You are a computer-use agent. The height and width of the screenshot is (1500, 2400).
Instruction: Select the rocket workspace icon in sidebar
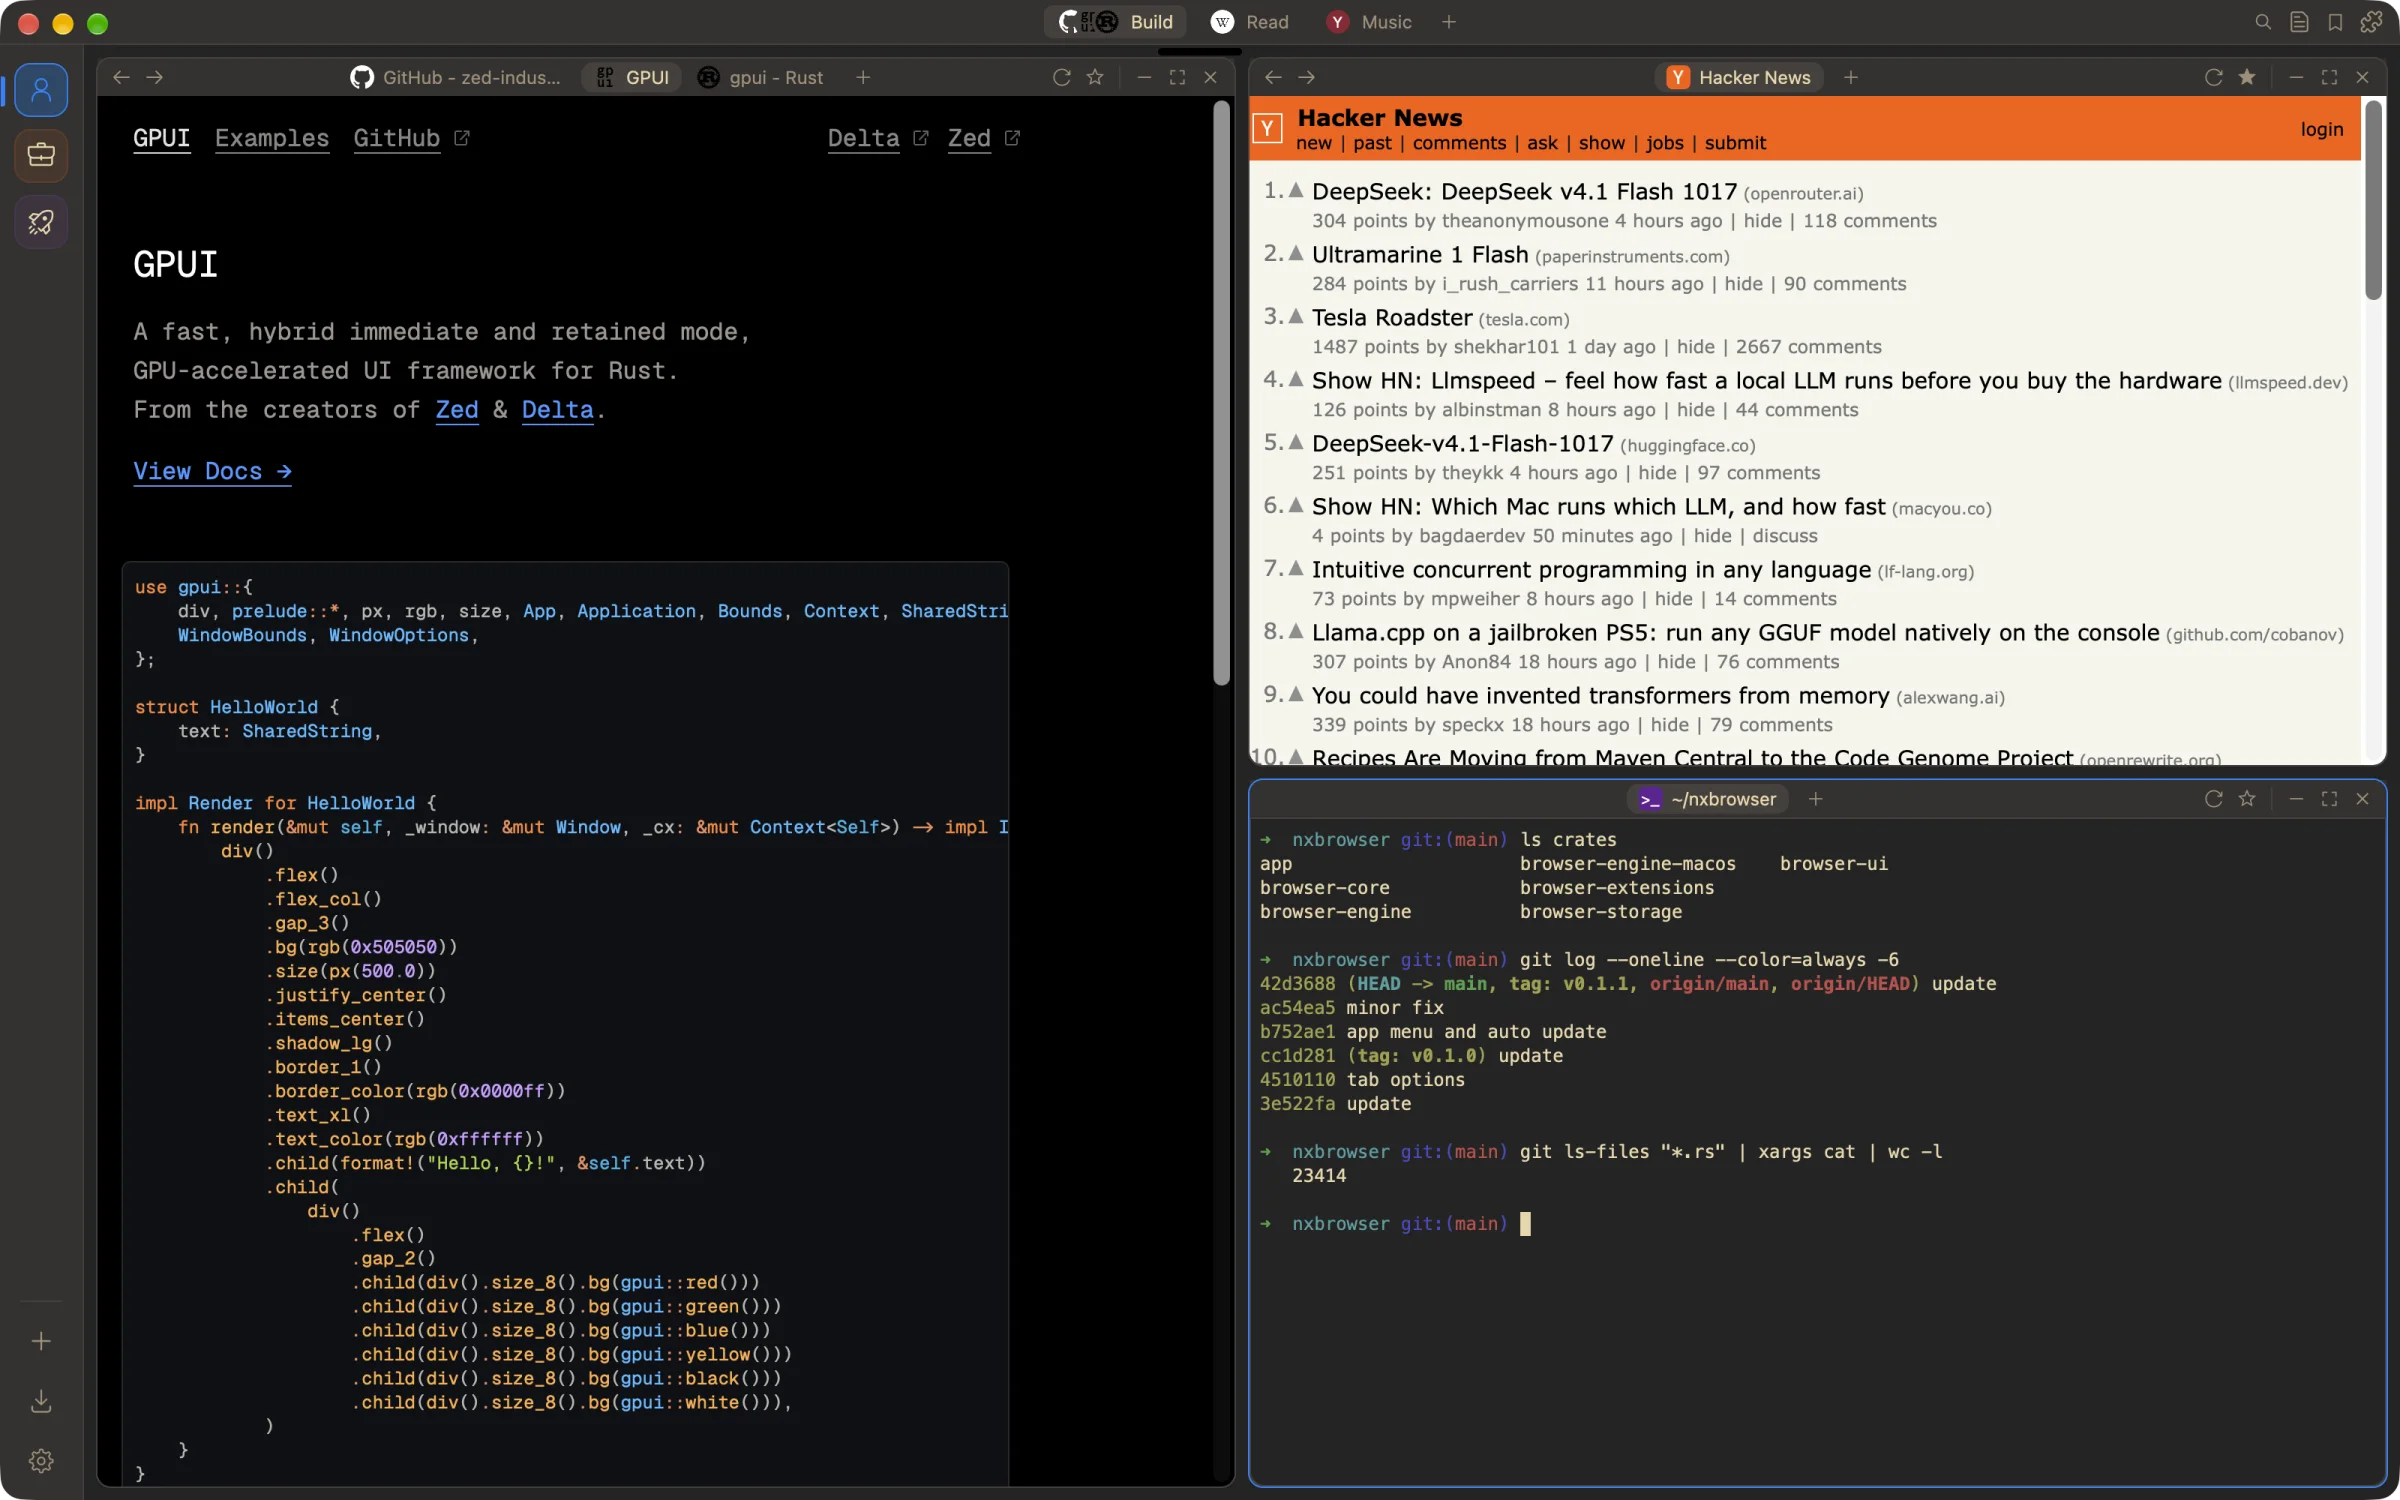tap(41, 221)
